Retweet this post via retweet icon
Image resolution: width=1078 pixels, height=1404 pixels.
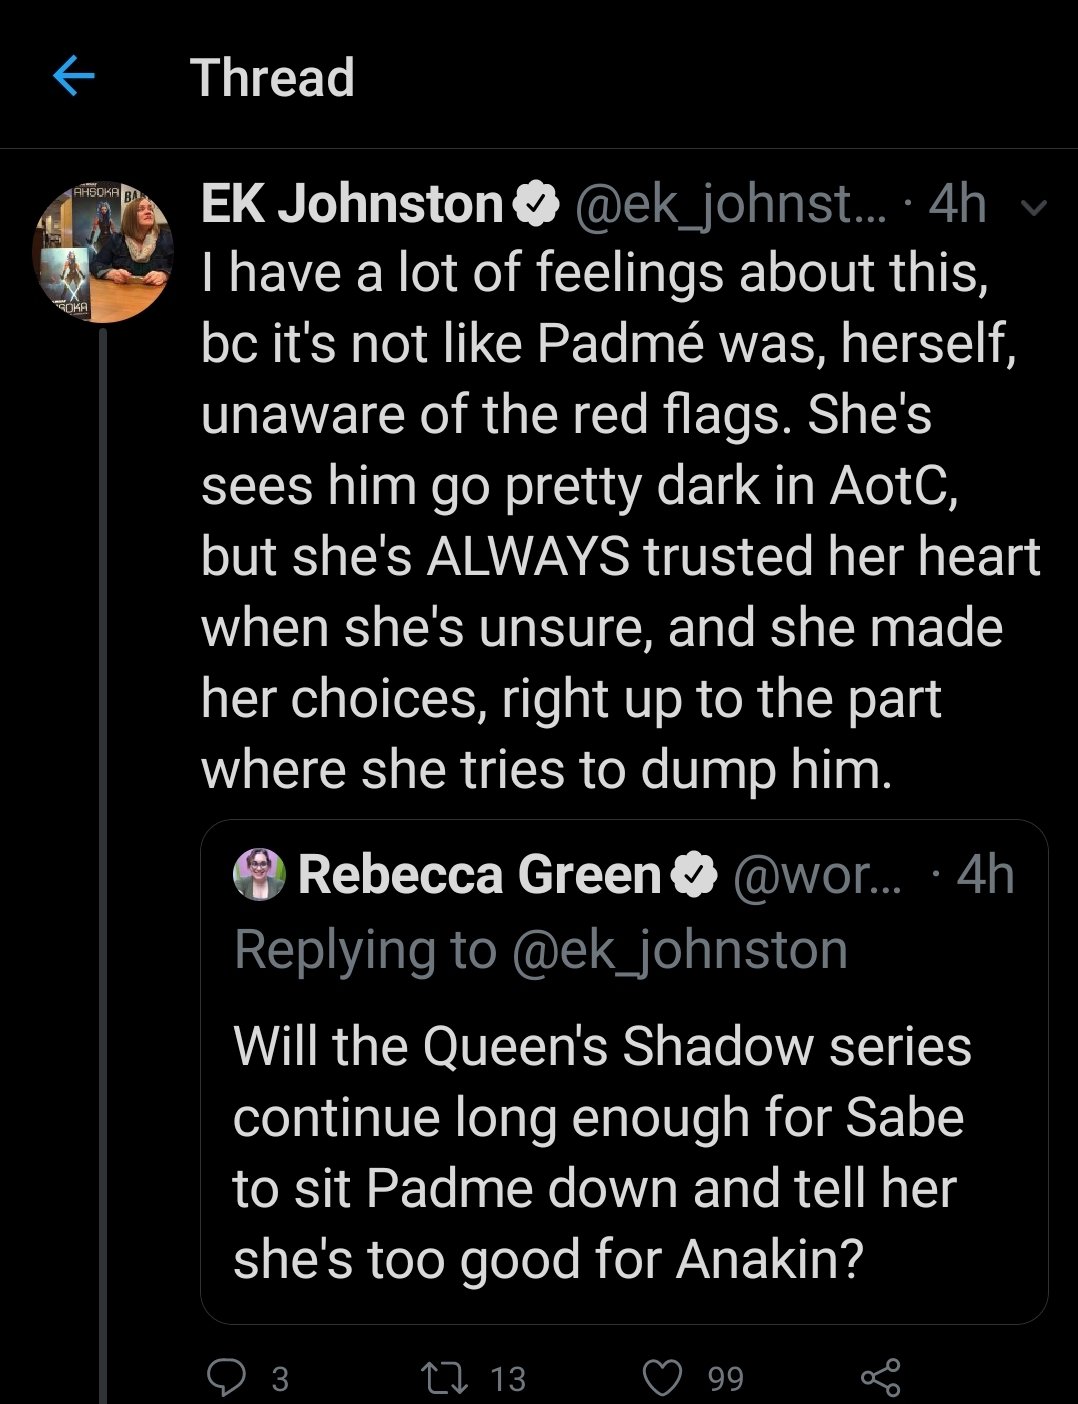coord(444,1378)
